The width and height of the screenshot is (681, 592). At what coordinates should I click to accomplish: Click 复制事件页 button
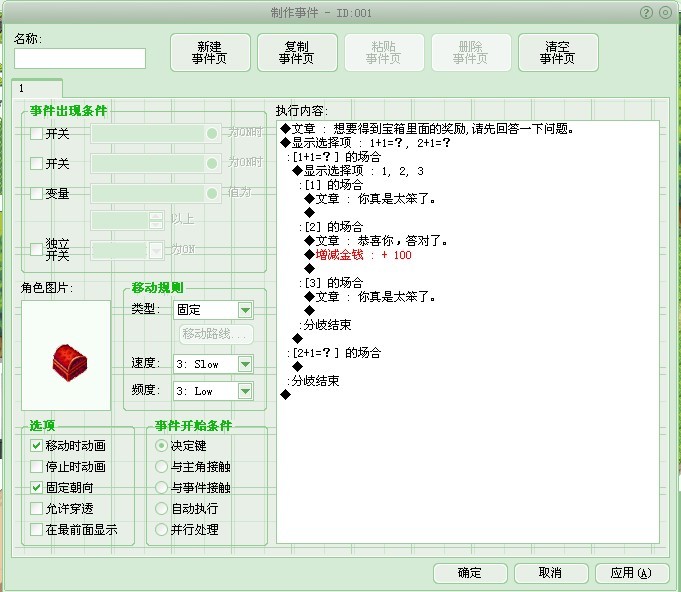click(297, 53)
